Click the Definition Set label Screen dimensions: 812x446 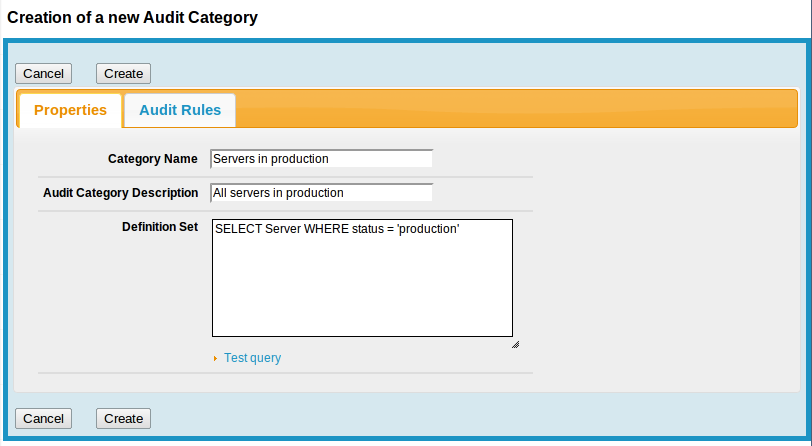(160, 227)
